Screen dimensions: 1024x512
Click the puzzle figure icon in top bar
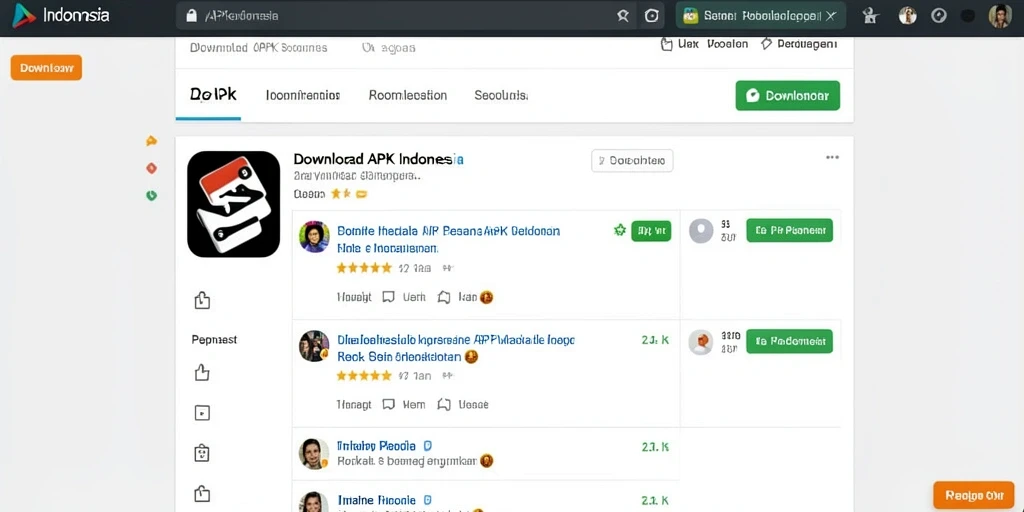870,16
